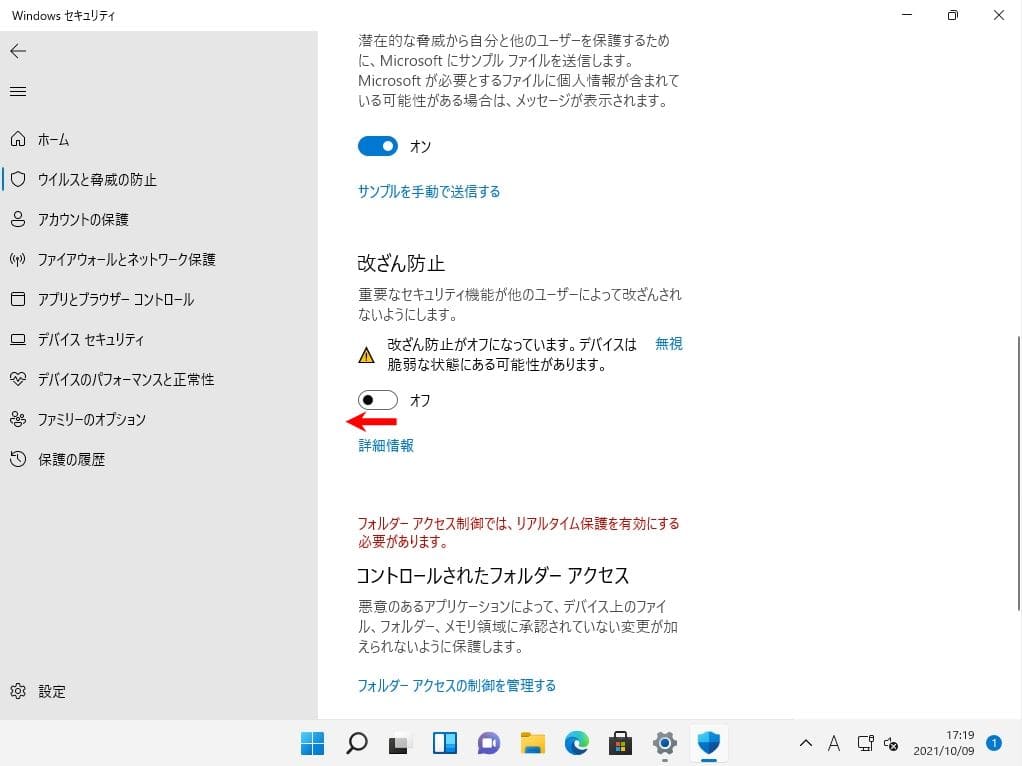Screen dimensions: 1022x766
Task: Open Widgets panel from taskbar
Action: tap(445, 743)
